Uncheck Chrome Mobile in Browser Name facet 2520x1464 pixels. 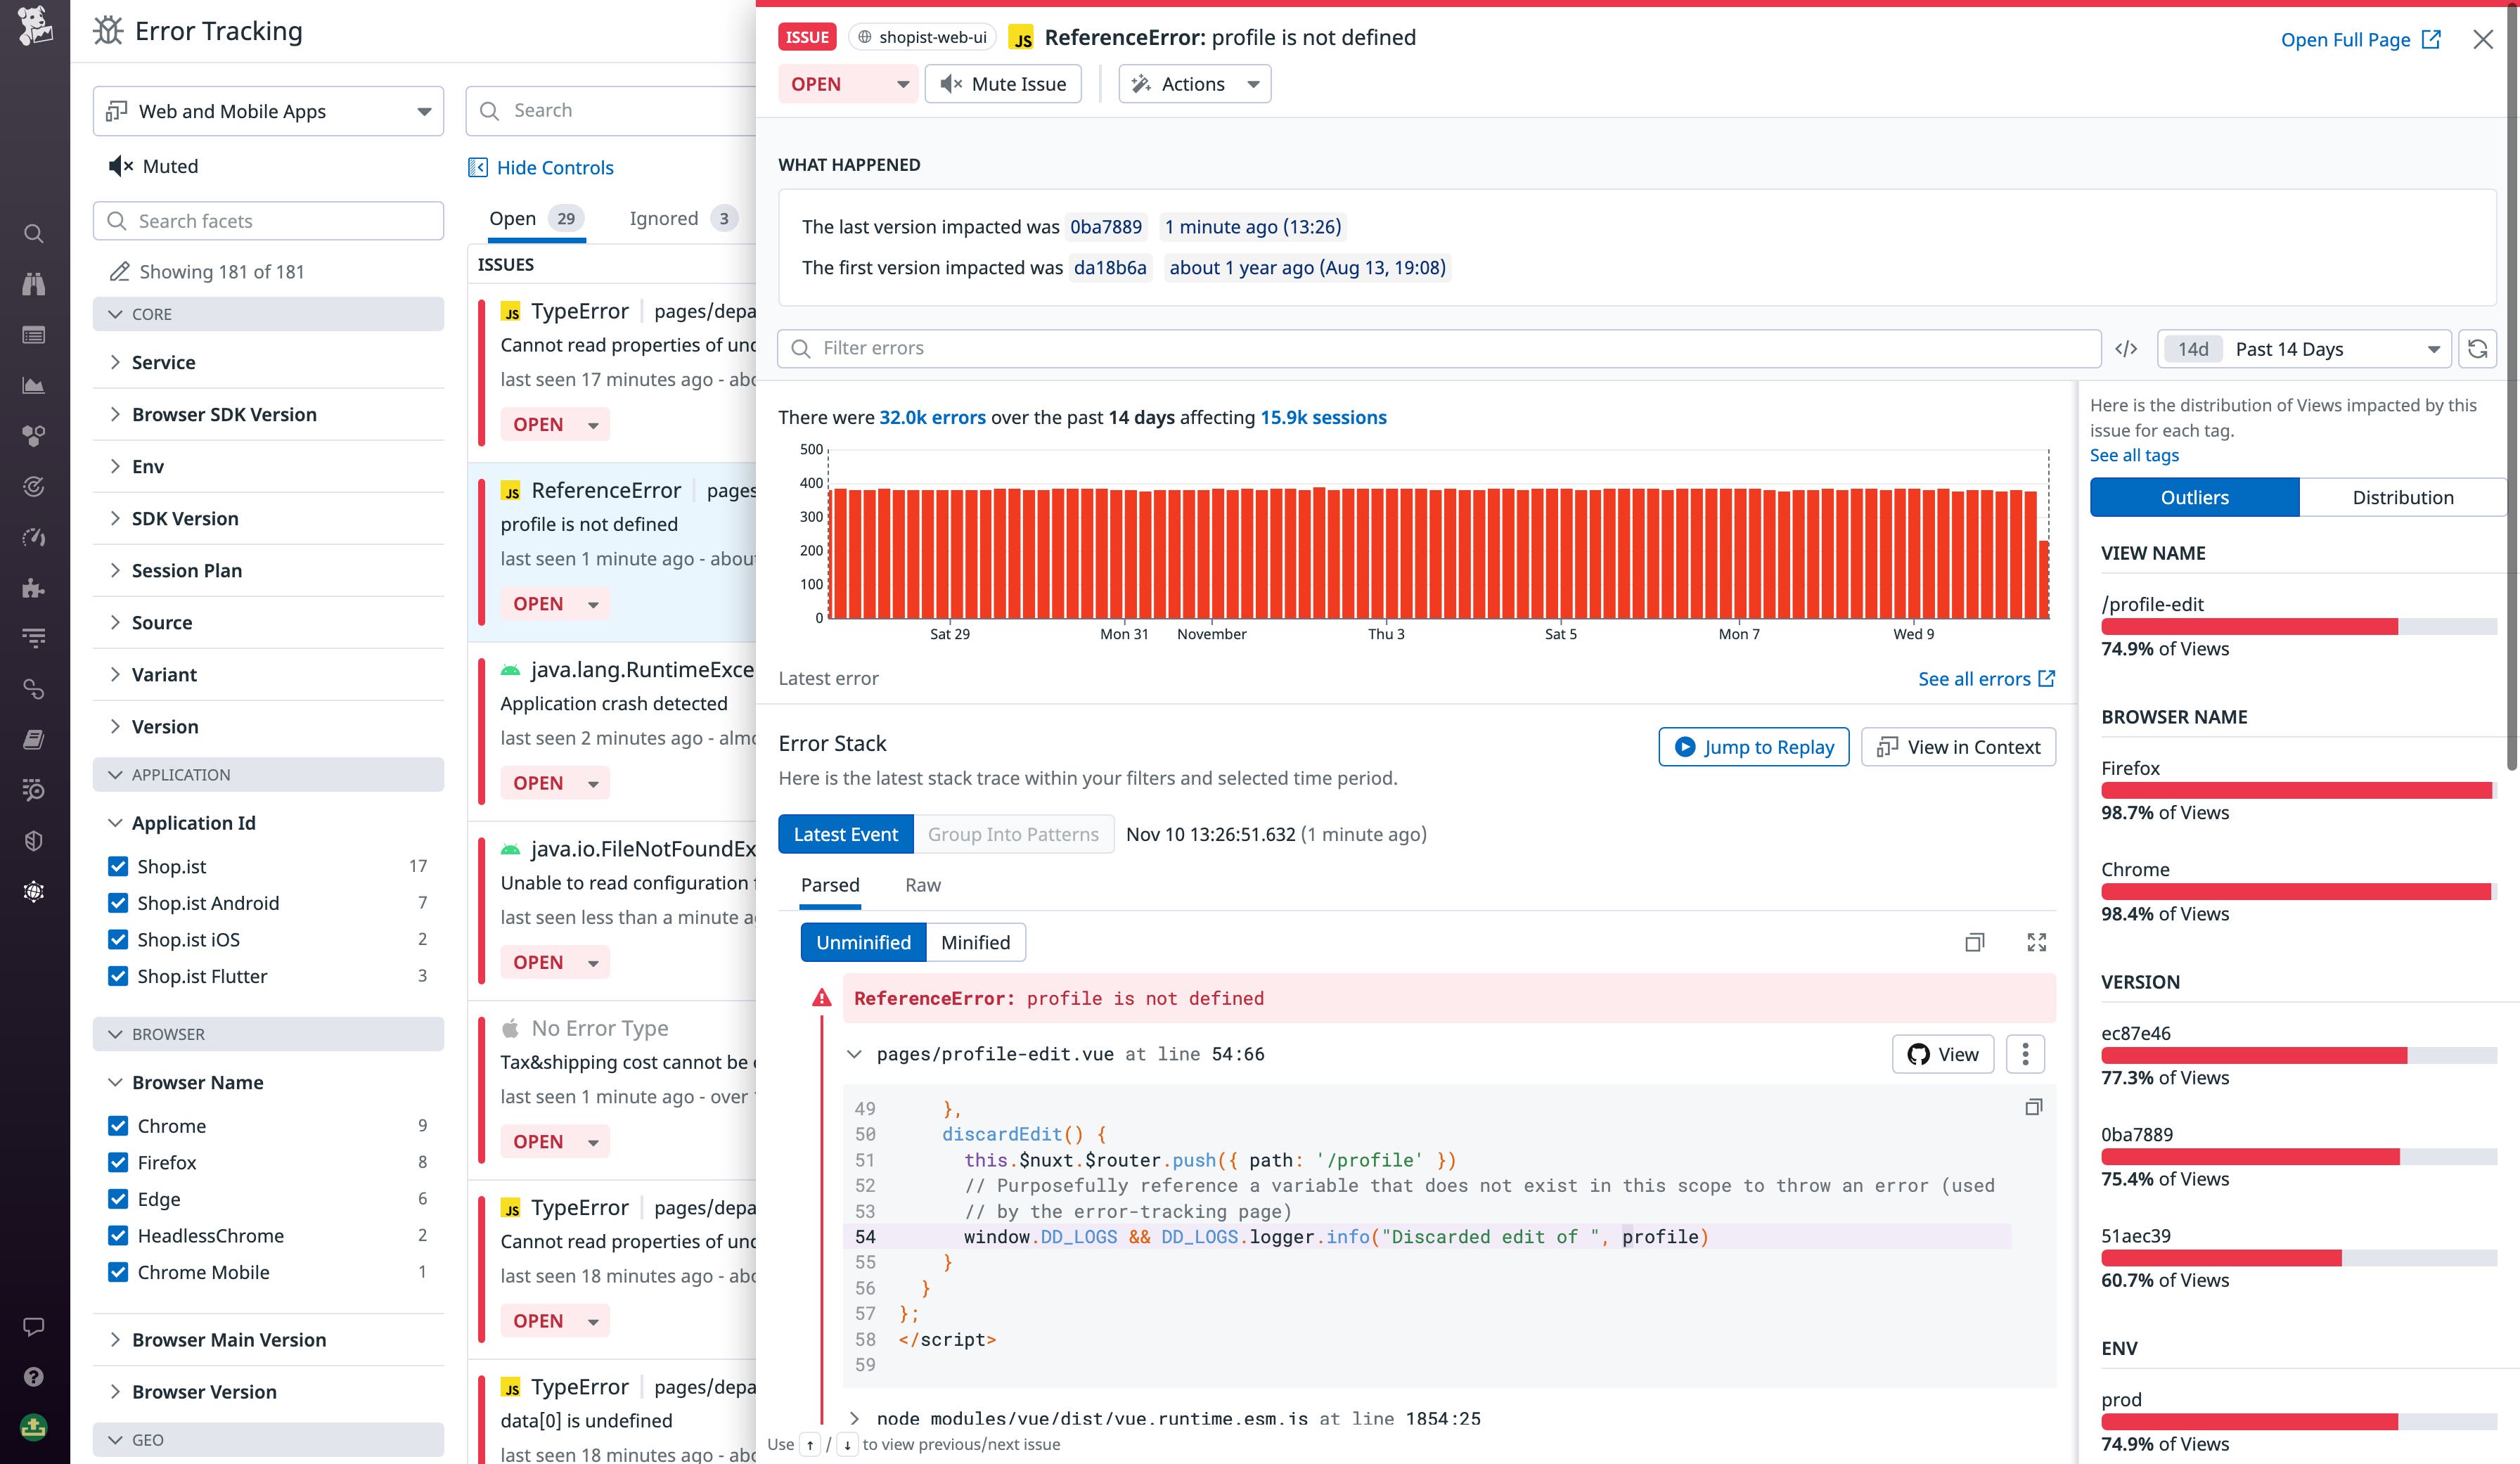(x=117, y=1272)
